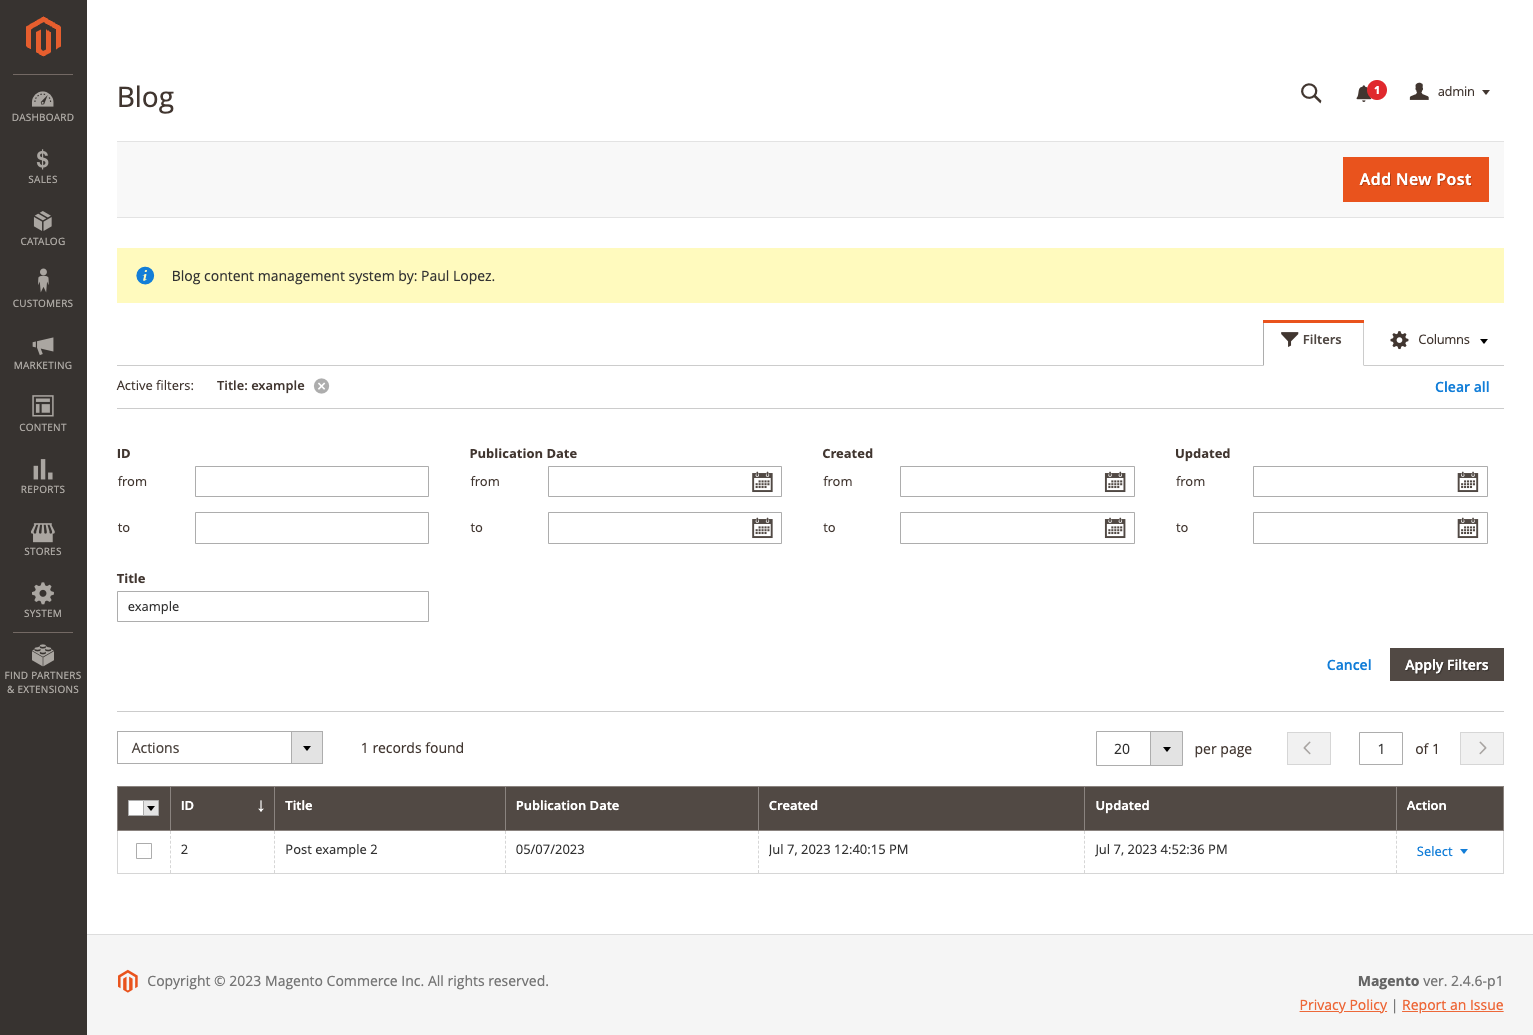Expand the Columns dropdown

(1439, 340)
